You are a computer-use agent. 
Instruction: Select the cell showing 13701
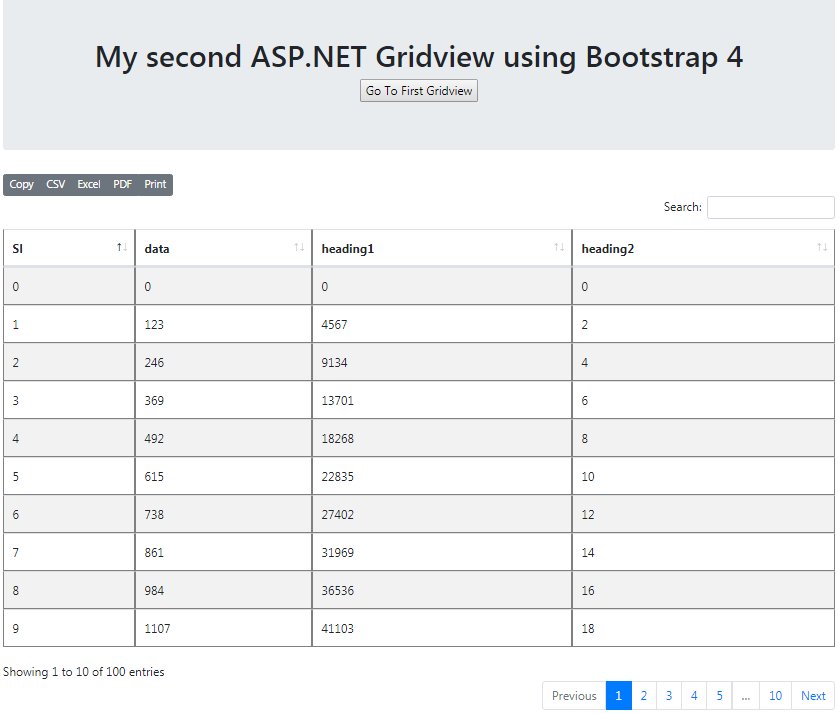[x=442, y=400]
